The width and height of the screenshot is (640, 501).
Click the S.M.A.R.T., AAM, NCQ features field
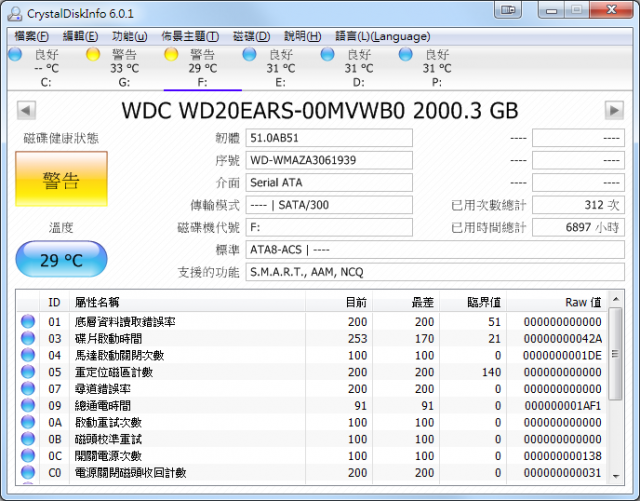[x=435, y=272]
